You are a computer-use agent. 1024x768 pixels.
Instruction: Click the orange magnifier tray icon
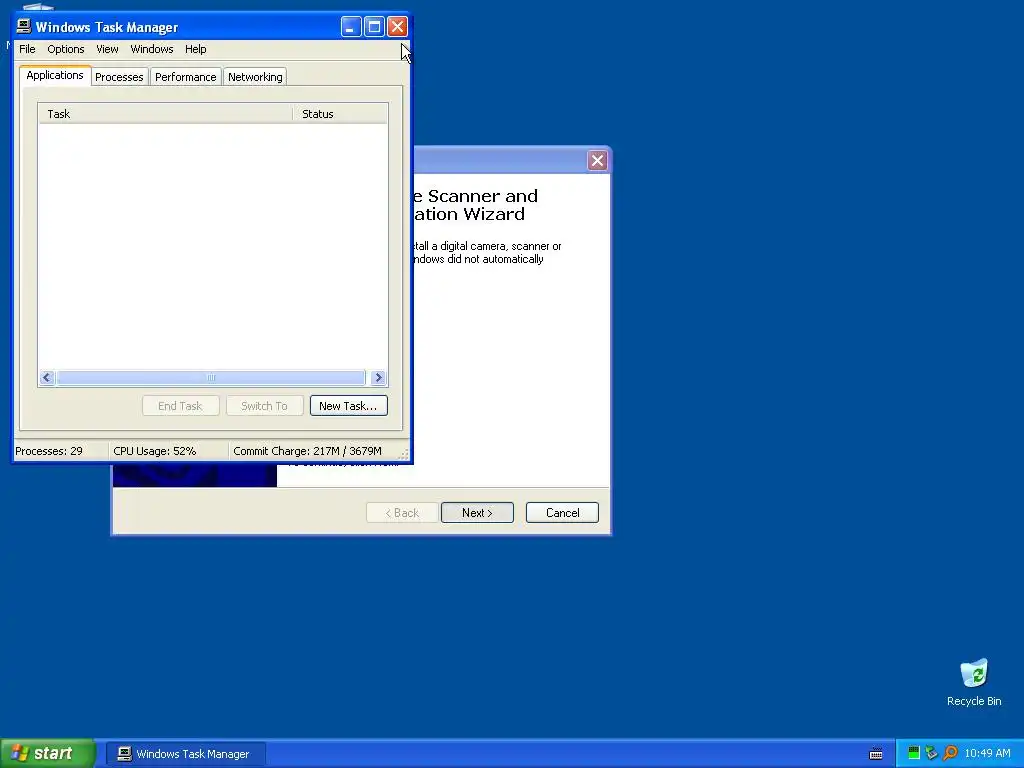coord(950,754)
